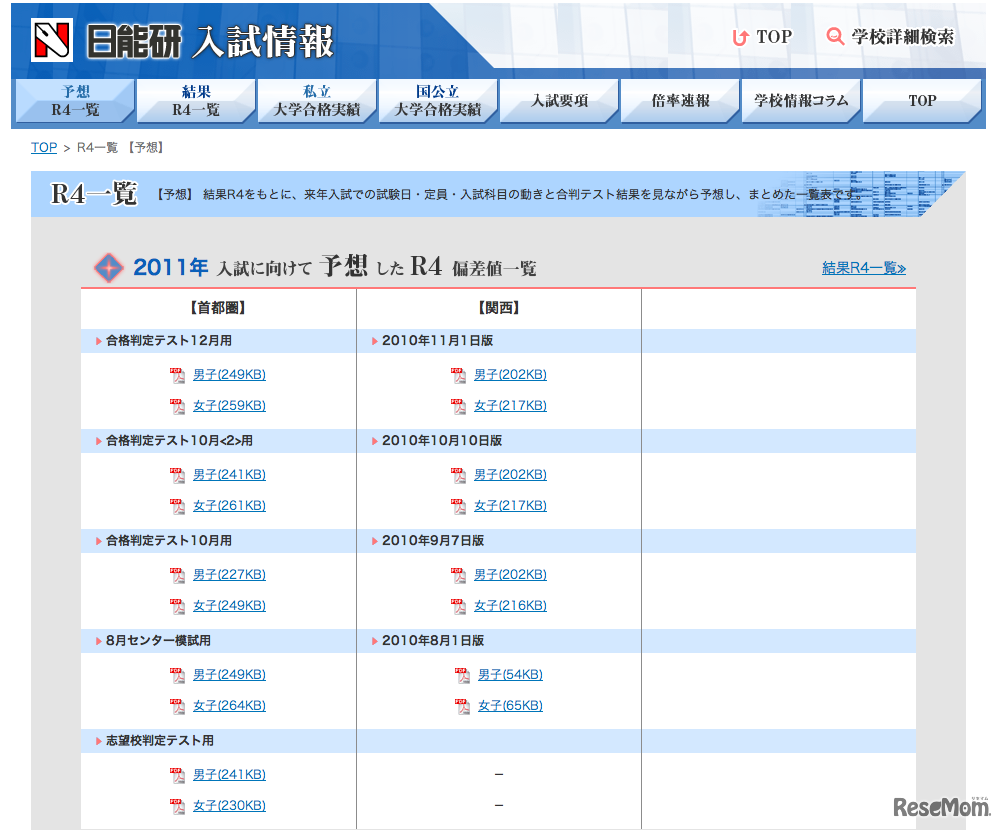
Task: Click PDF icon beside 女子(259KB) under 合格判定テスト12月用
Action: 177,405
